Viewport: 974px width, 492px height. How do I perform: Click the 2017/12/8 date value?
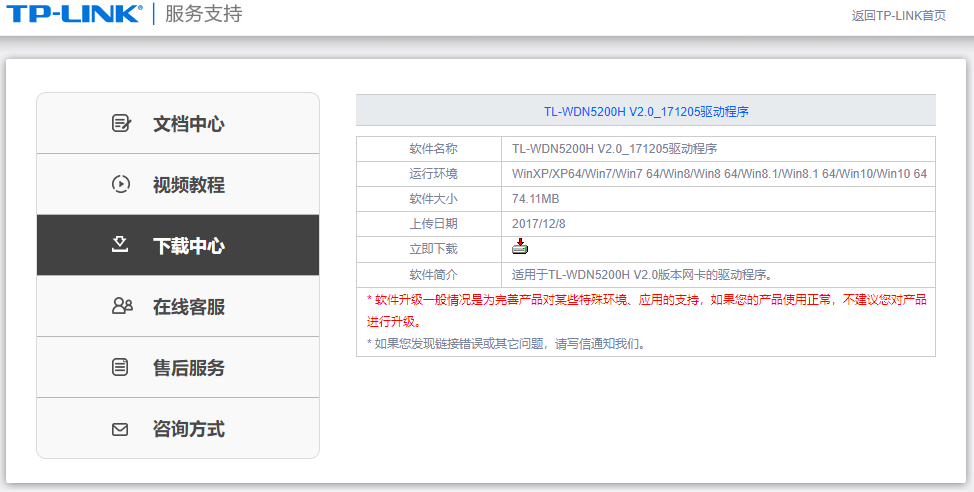(x=539, y=224)
